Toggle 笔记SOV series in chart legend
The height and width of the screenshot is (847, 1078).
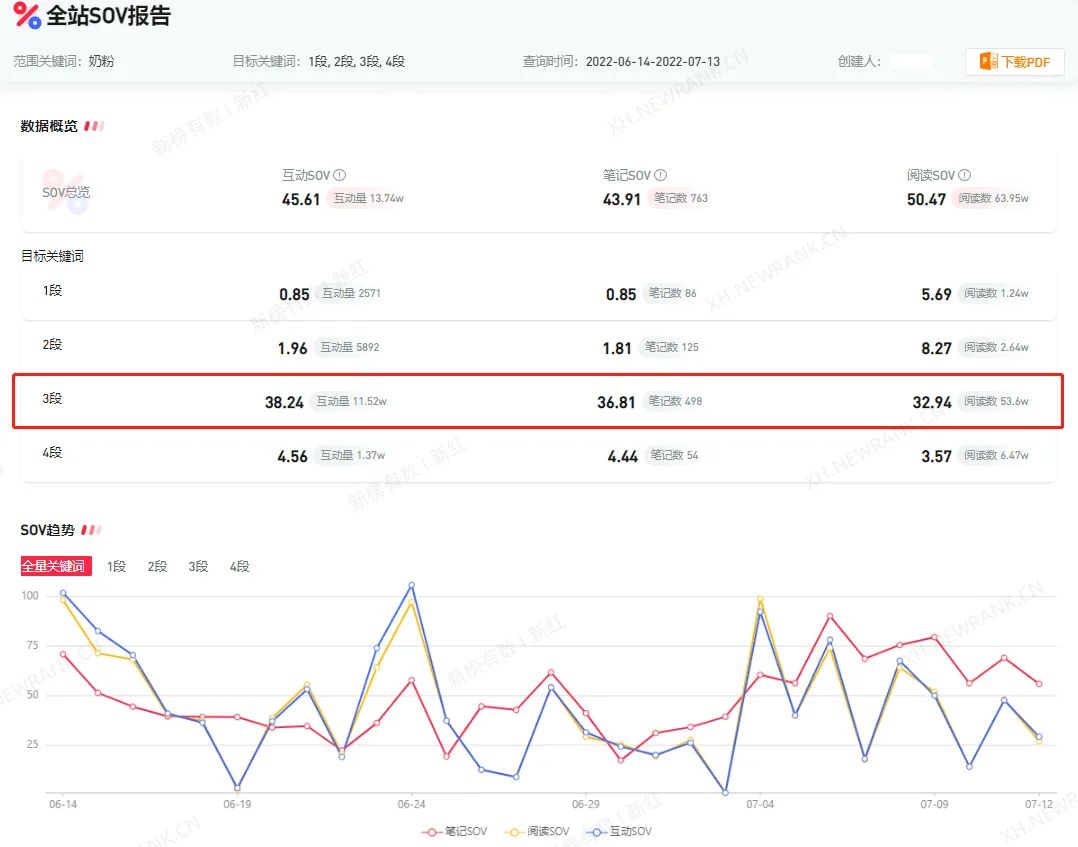coord(458,831)
